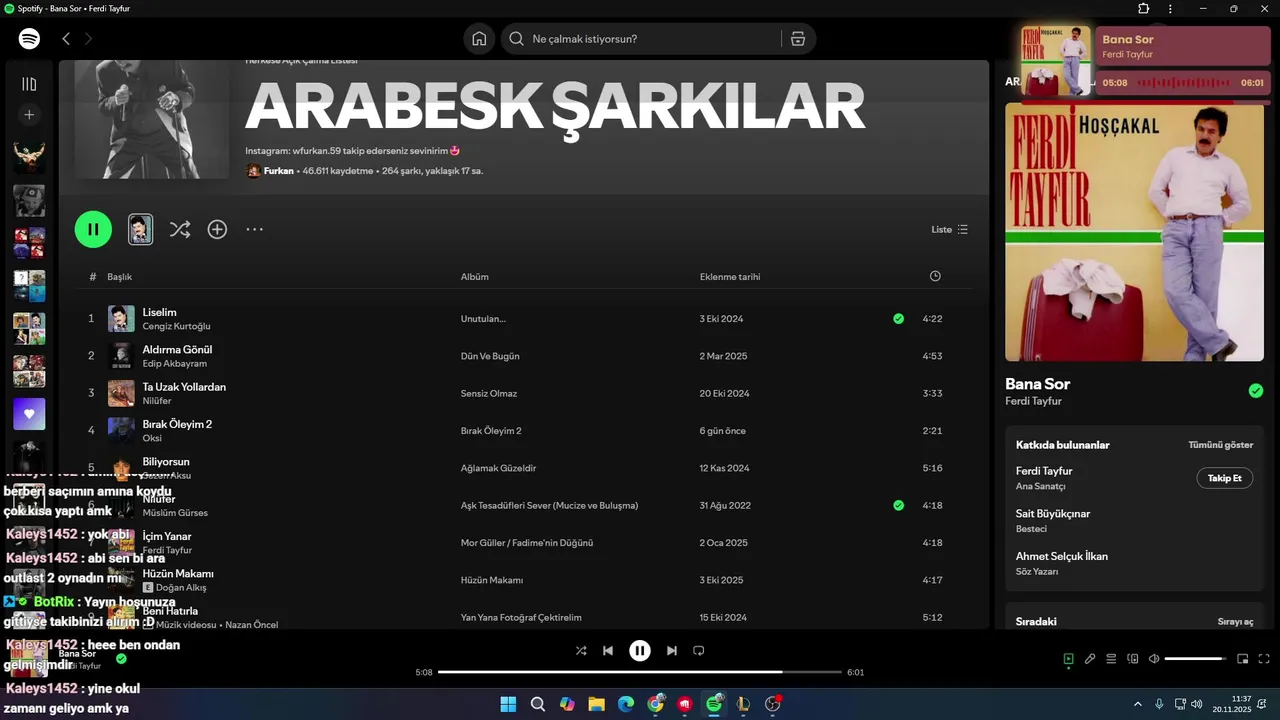Screen dimensions: 1280x720
Task: Open Ferdi Tayfur artist under Bana Sor
Action: (1033, 401)
